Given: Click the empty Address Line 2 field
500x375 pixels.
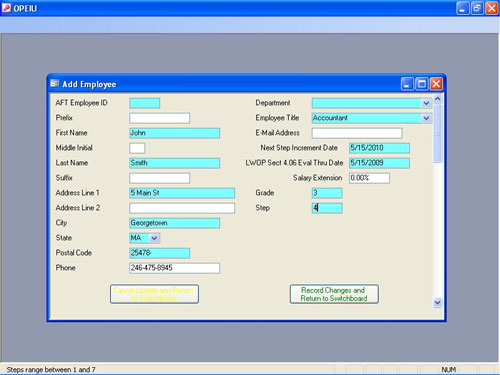Looking at the screenshot, I should [182, 208].
